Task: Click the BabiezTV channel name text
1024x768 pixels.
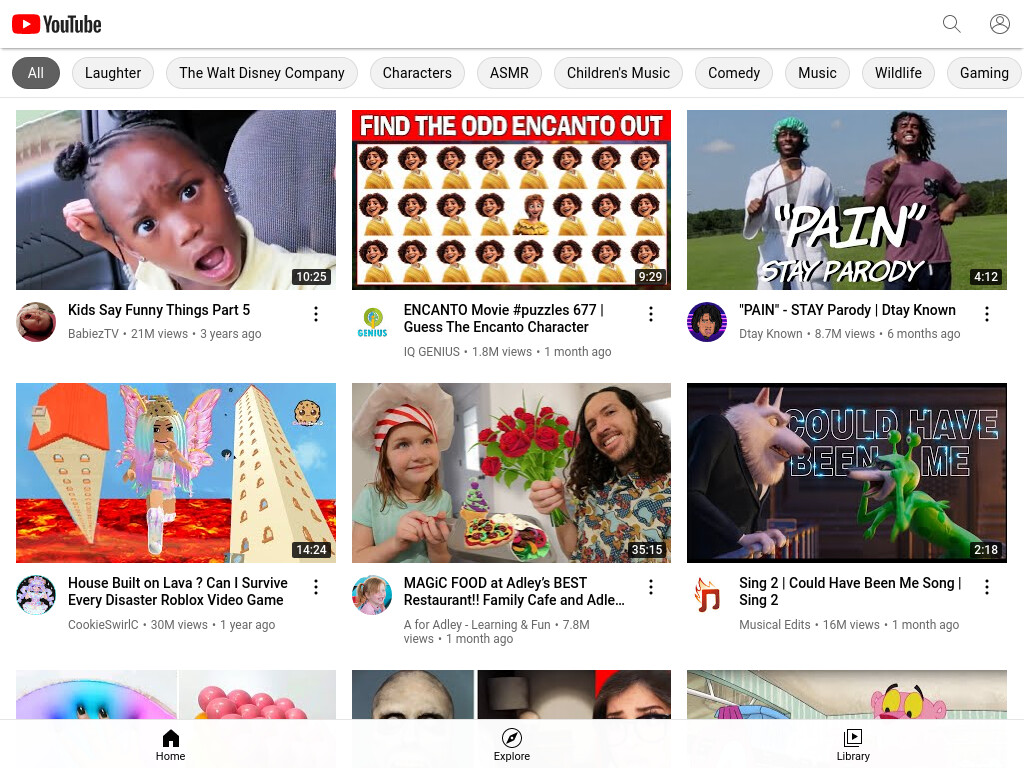Action: pos(93,334)
